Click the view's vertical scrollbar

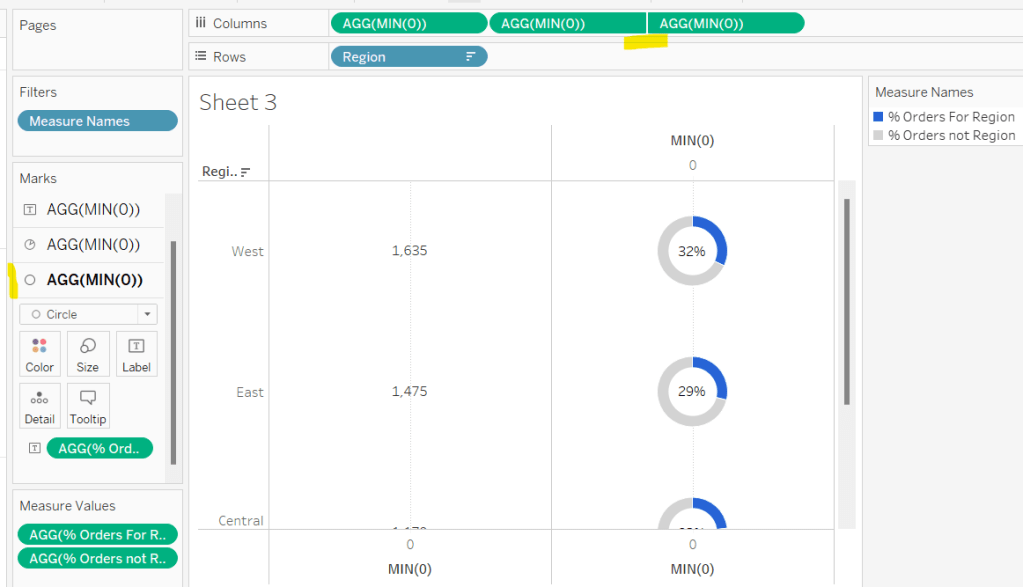coord(847,300)
